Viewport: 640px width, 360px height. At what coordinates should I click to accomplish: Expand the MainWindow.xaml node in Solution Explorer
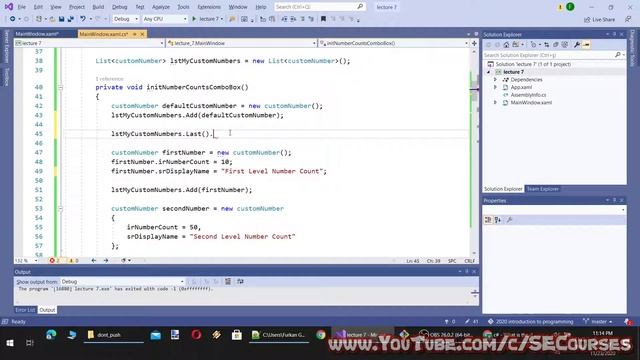click(x=496, y=102)
